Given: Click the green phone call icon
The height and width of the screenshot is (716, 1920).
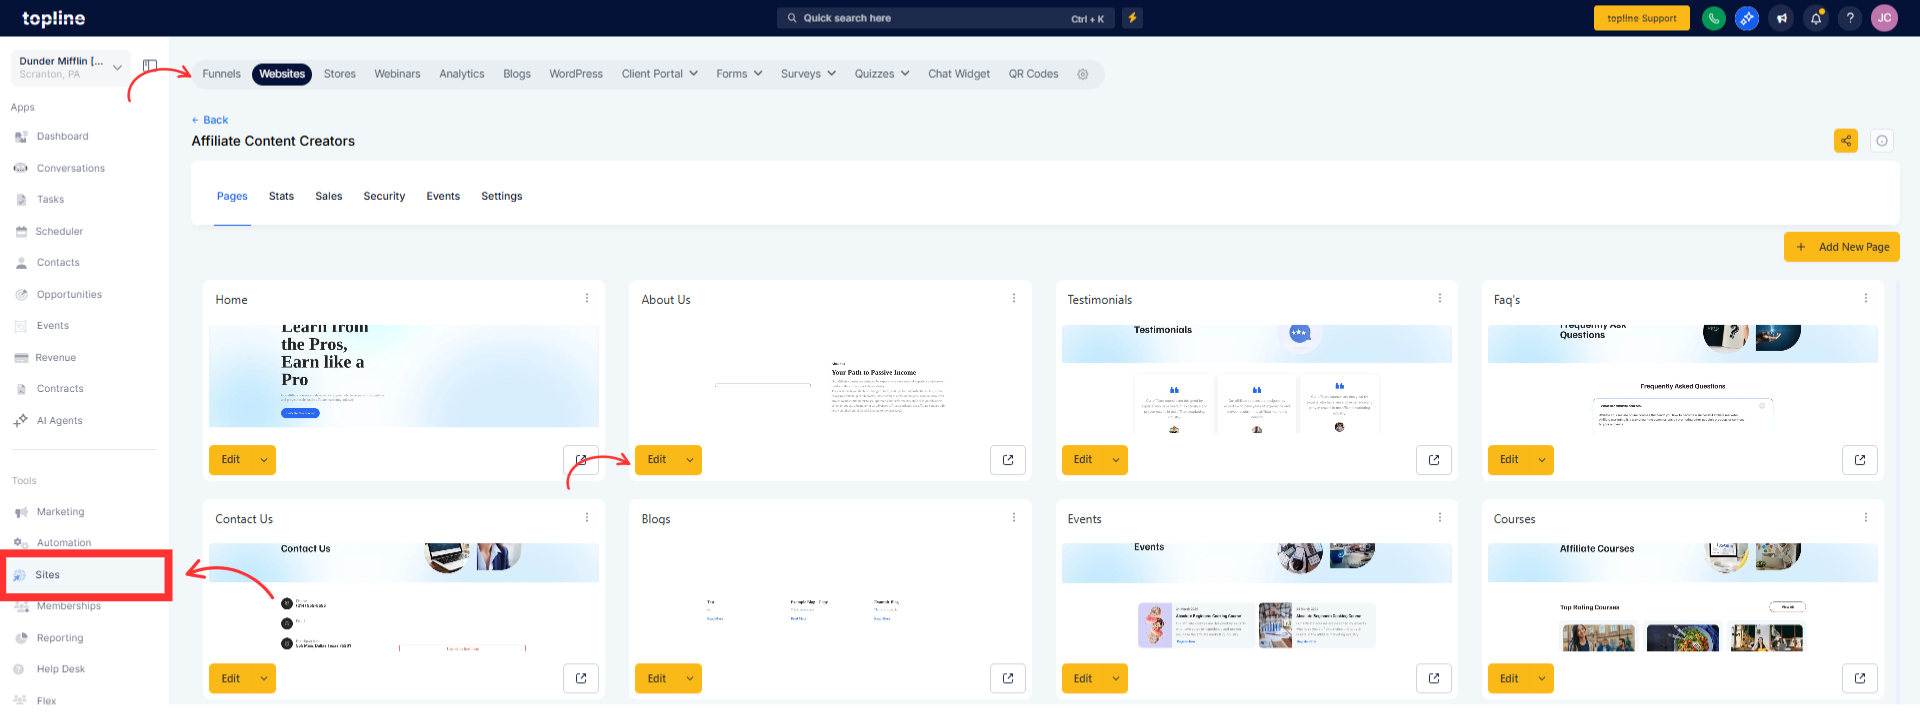Looking at the screenshot, I should tap(1713, 18).
